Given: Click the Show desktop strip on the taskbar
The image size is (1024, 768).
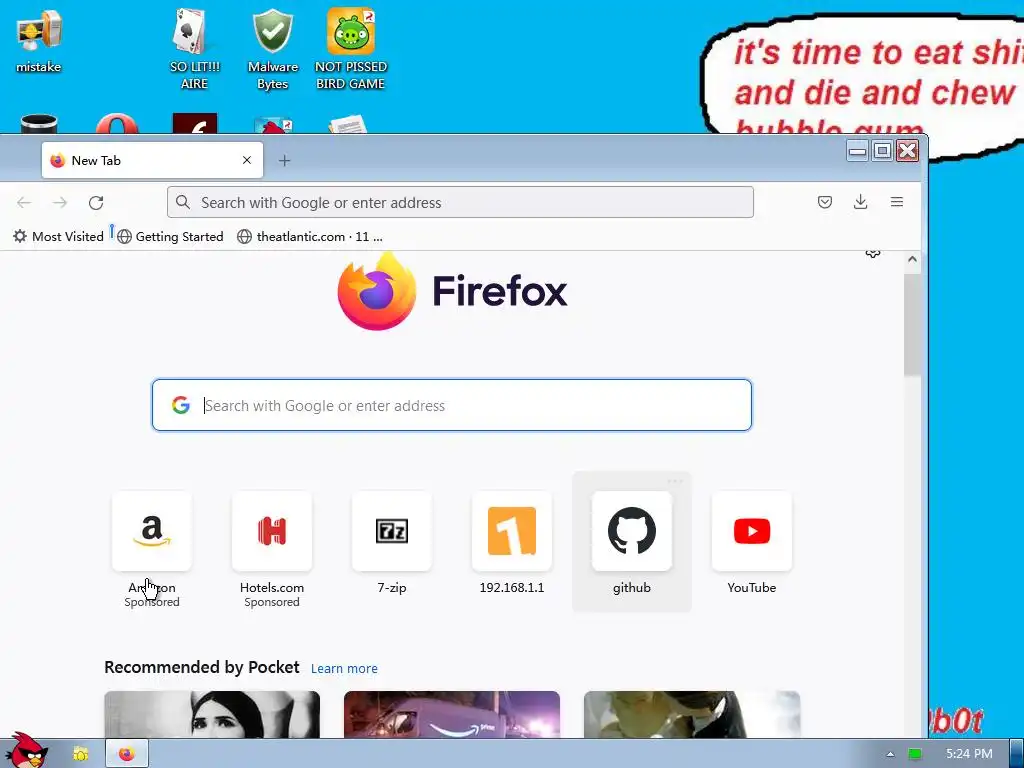Looking at the screenshot, I should pos(1017,754).
